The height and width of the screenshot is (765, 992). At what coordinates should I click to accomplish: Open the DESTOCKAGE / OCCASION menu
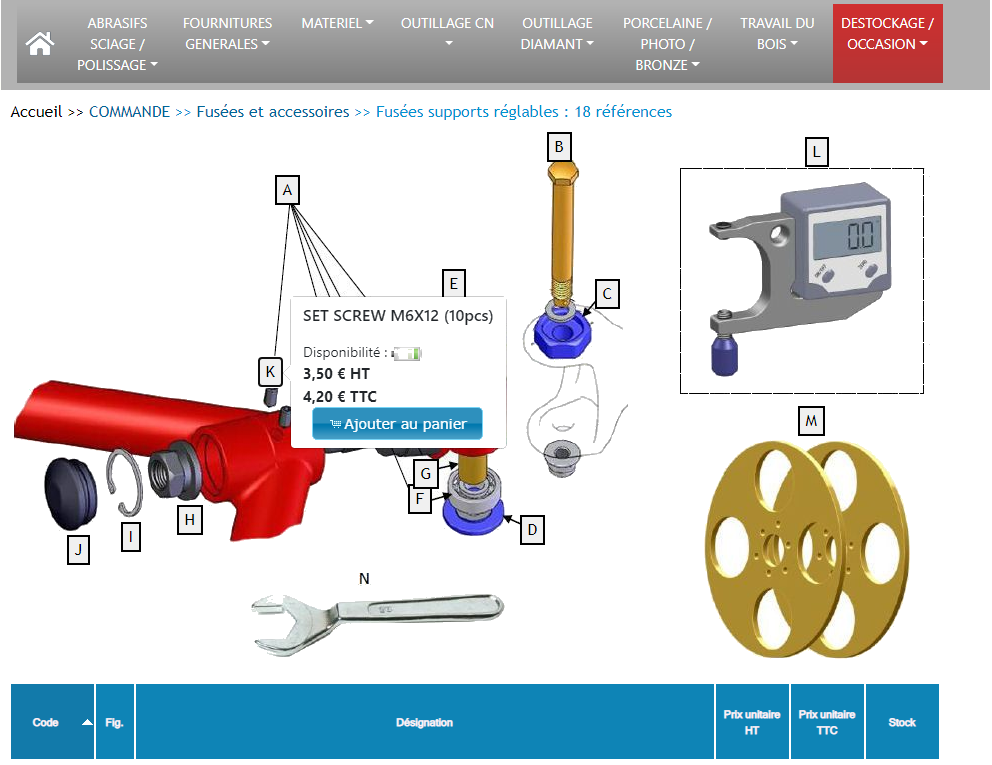(887, 33)
